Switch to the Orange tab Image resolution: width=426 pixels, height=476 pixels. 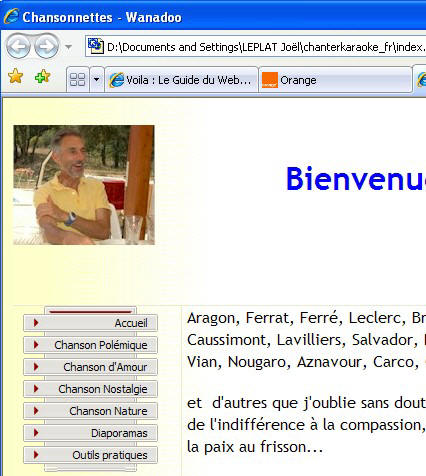pyautogui.click(x=335, y=80)
